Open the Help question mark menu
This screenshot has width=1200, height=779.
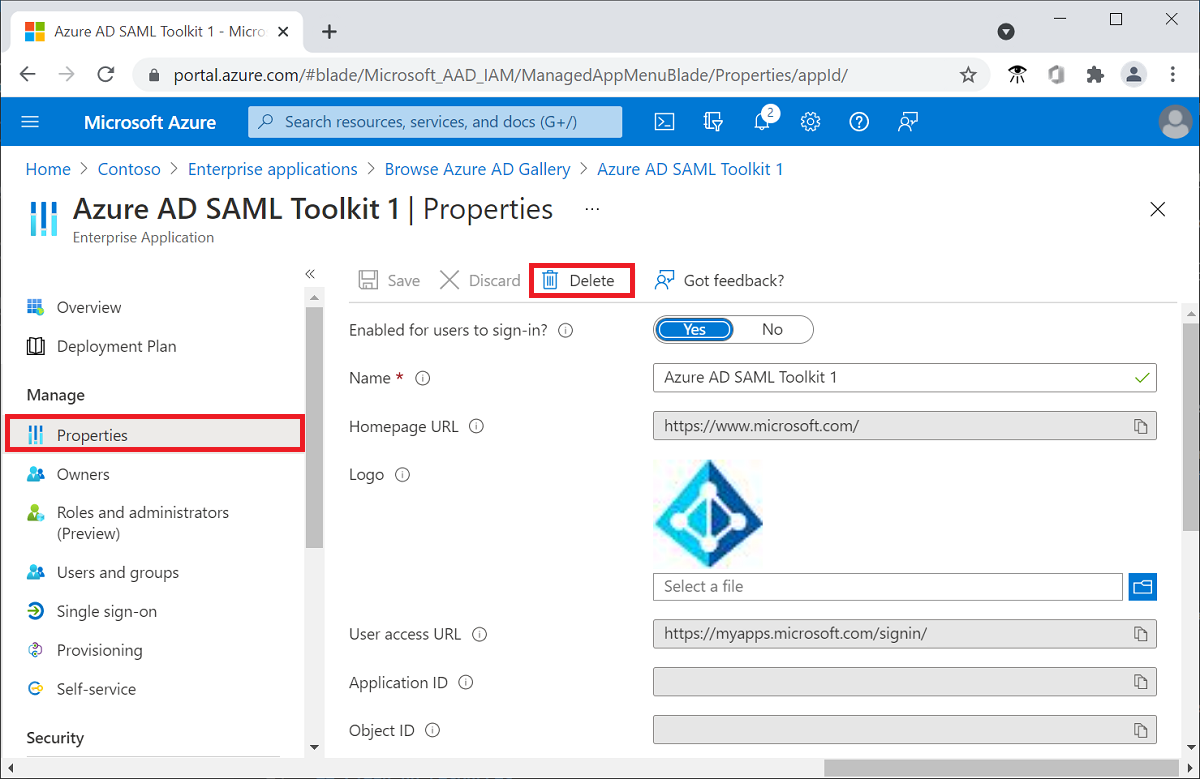tap(859, 122)
